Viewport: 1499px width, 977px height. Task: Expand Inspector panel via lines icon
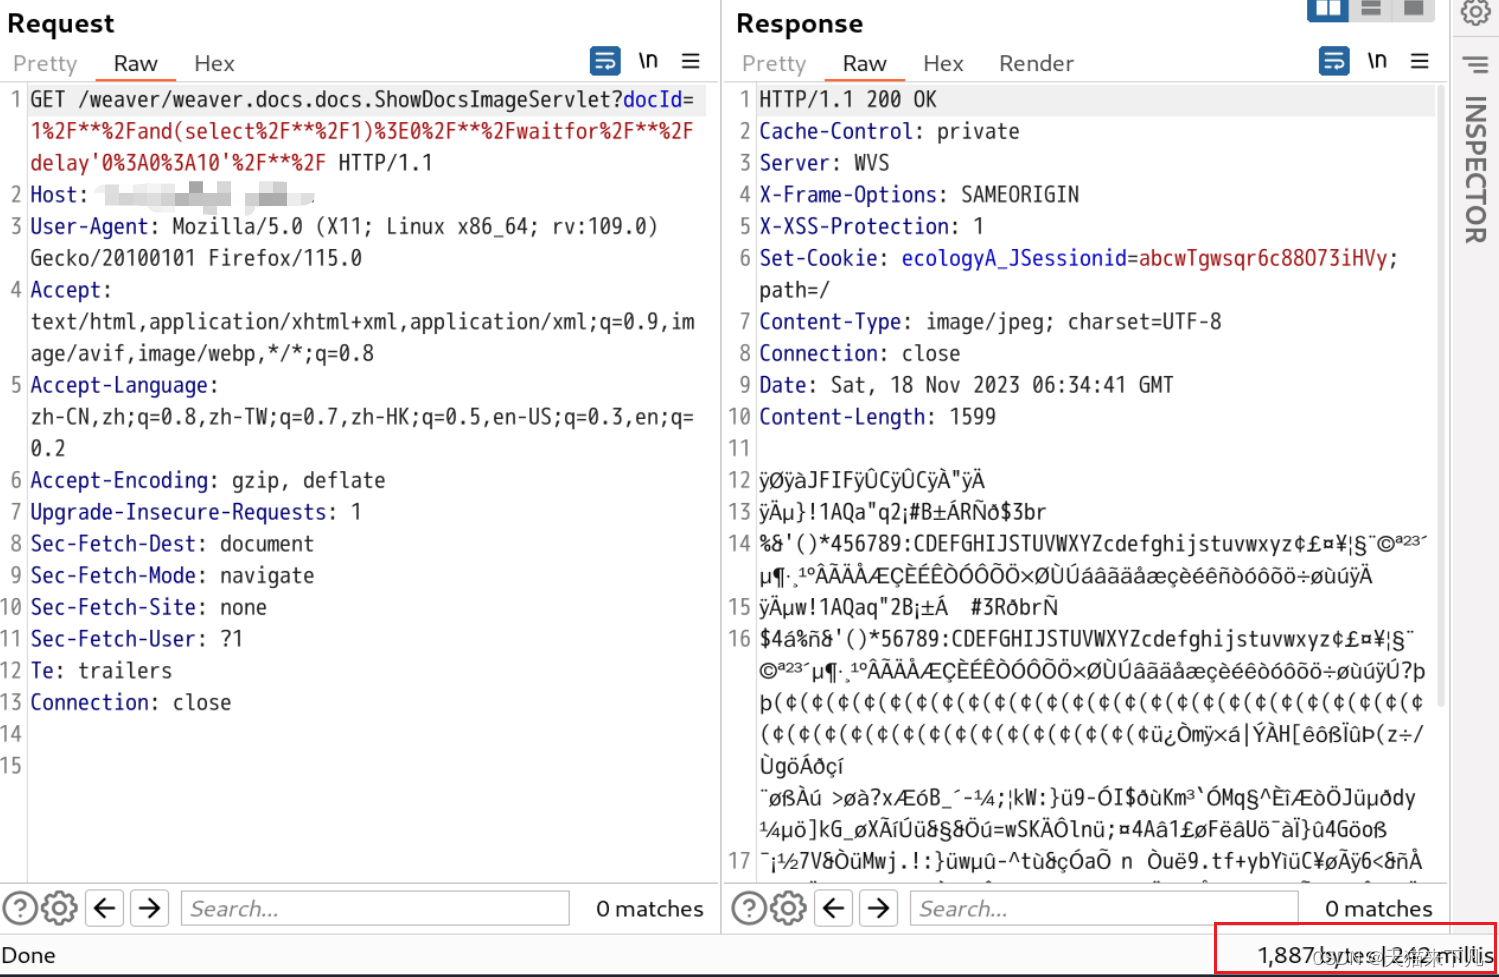click(x=1475, y=65)
